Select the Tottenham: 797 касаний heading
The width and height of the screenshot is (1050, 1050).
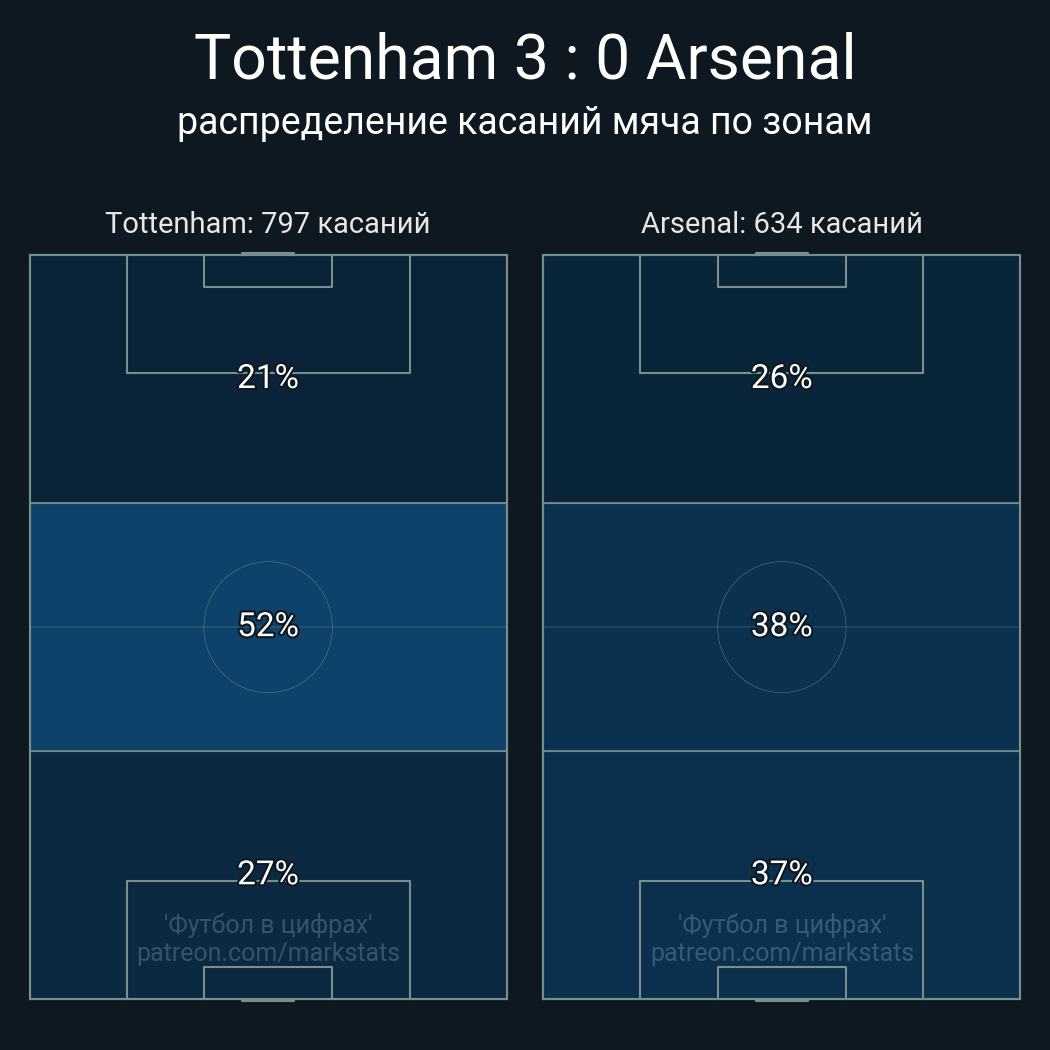click(x=268, y=222)
